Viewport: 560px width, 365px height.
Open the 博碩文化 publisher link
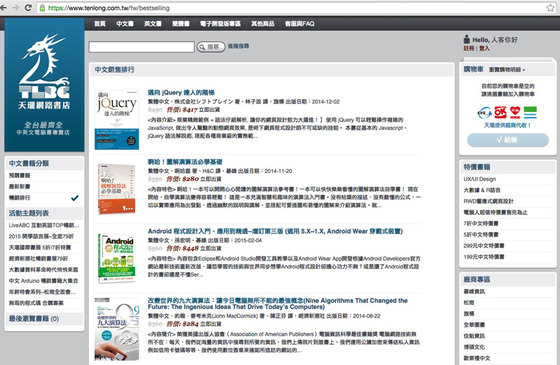[474, 347]
